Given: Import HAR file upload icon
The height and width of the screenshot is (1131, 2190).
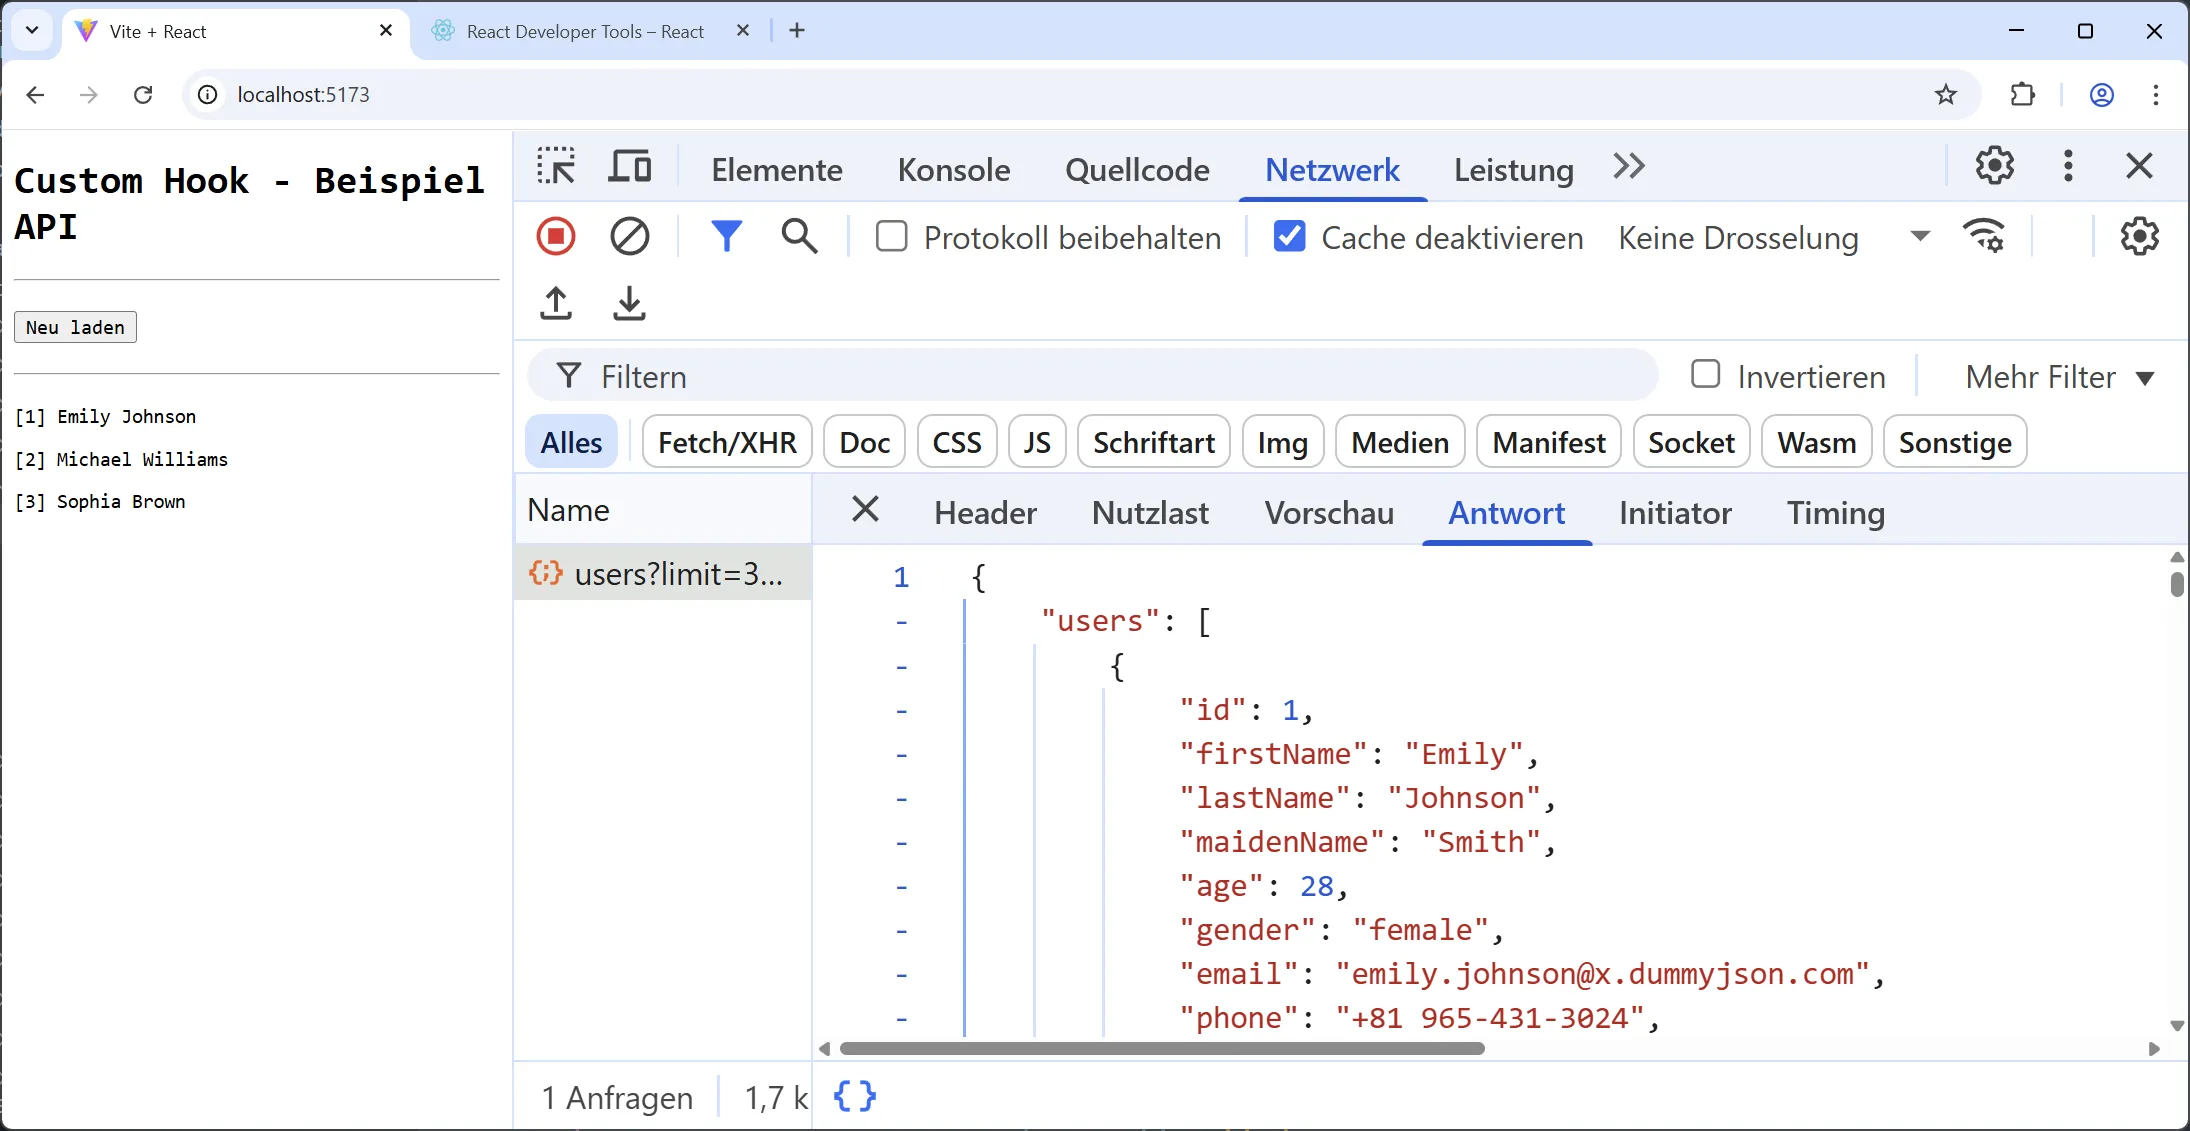Looking at the screenshot, I should click(x=556, y=303).
